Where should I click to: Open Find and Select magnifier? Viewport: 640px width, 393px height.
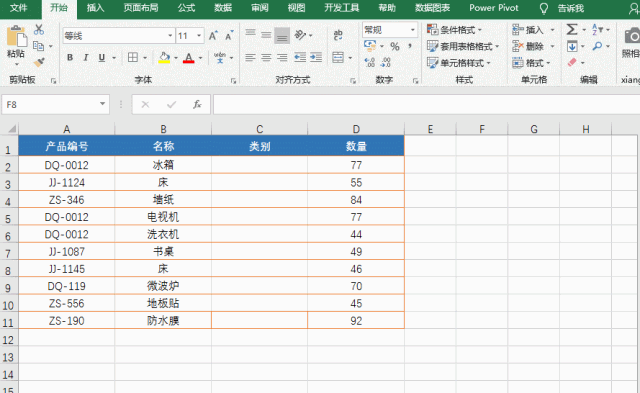[x=597, y=46]
